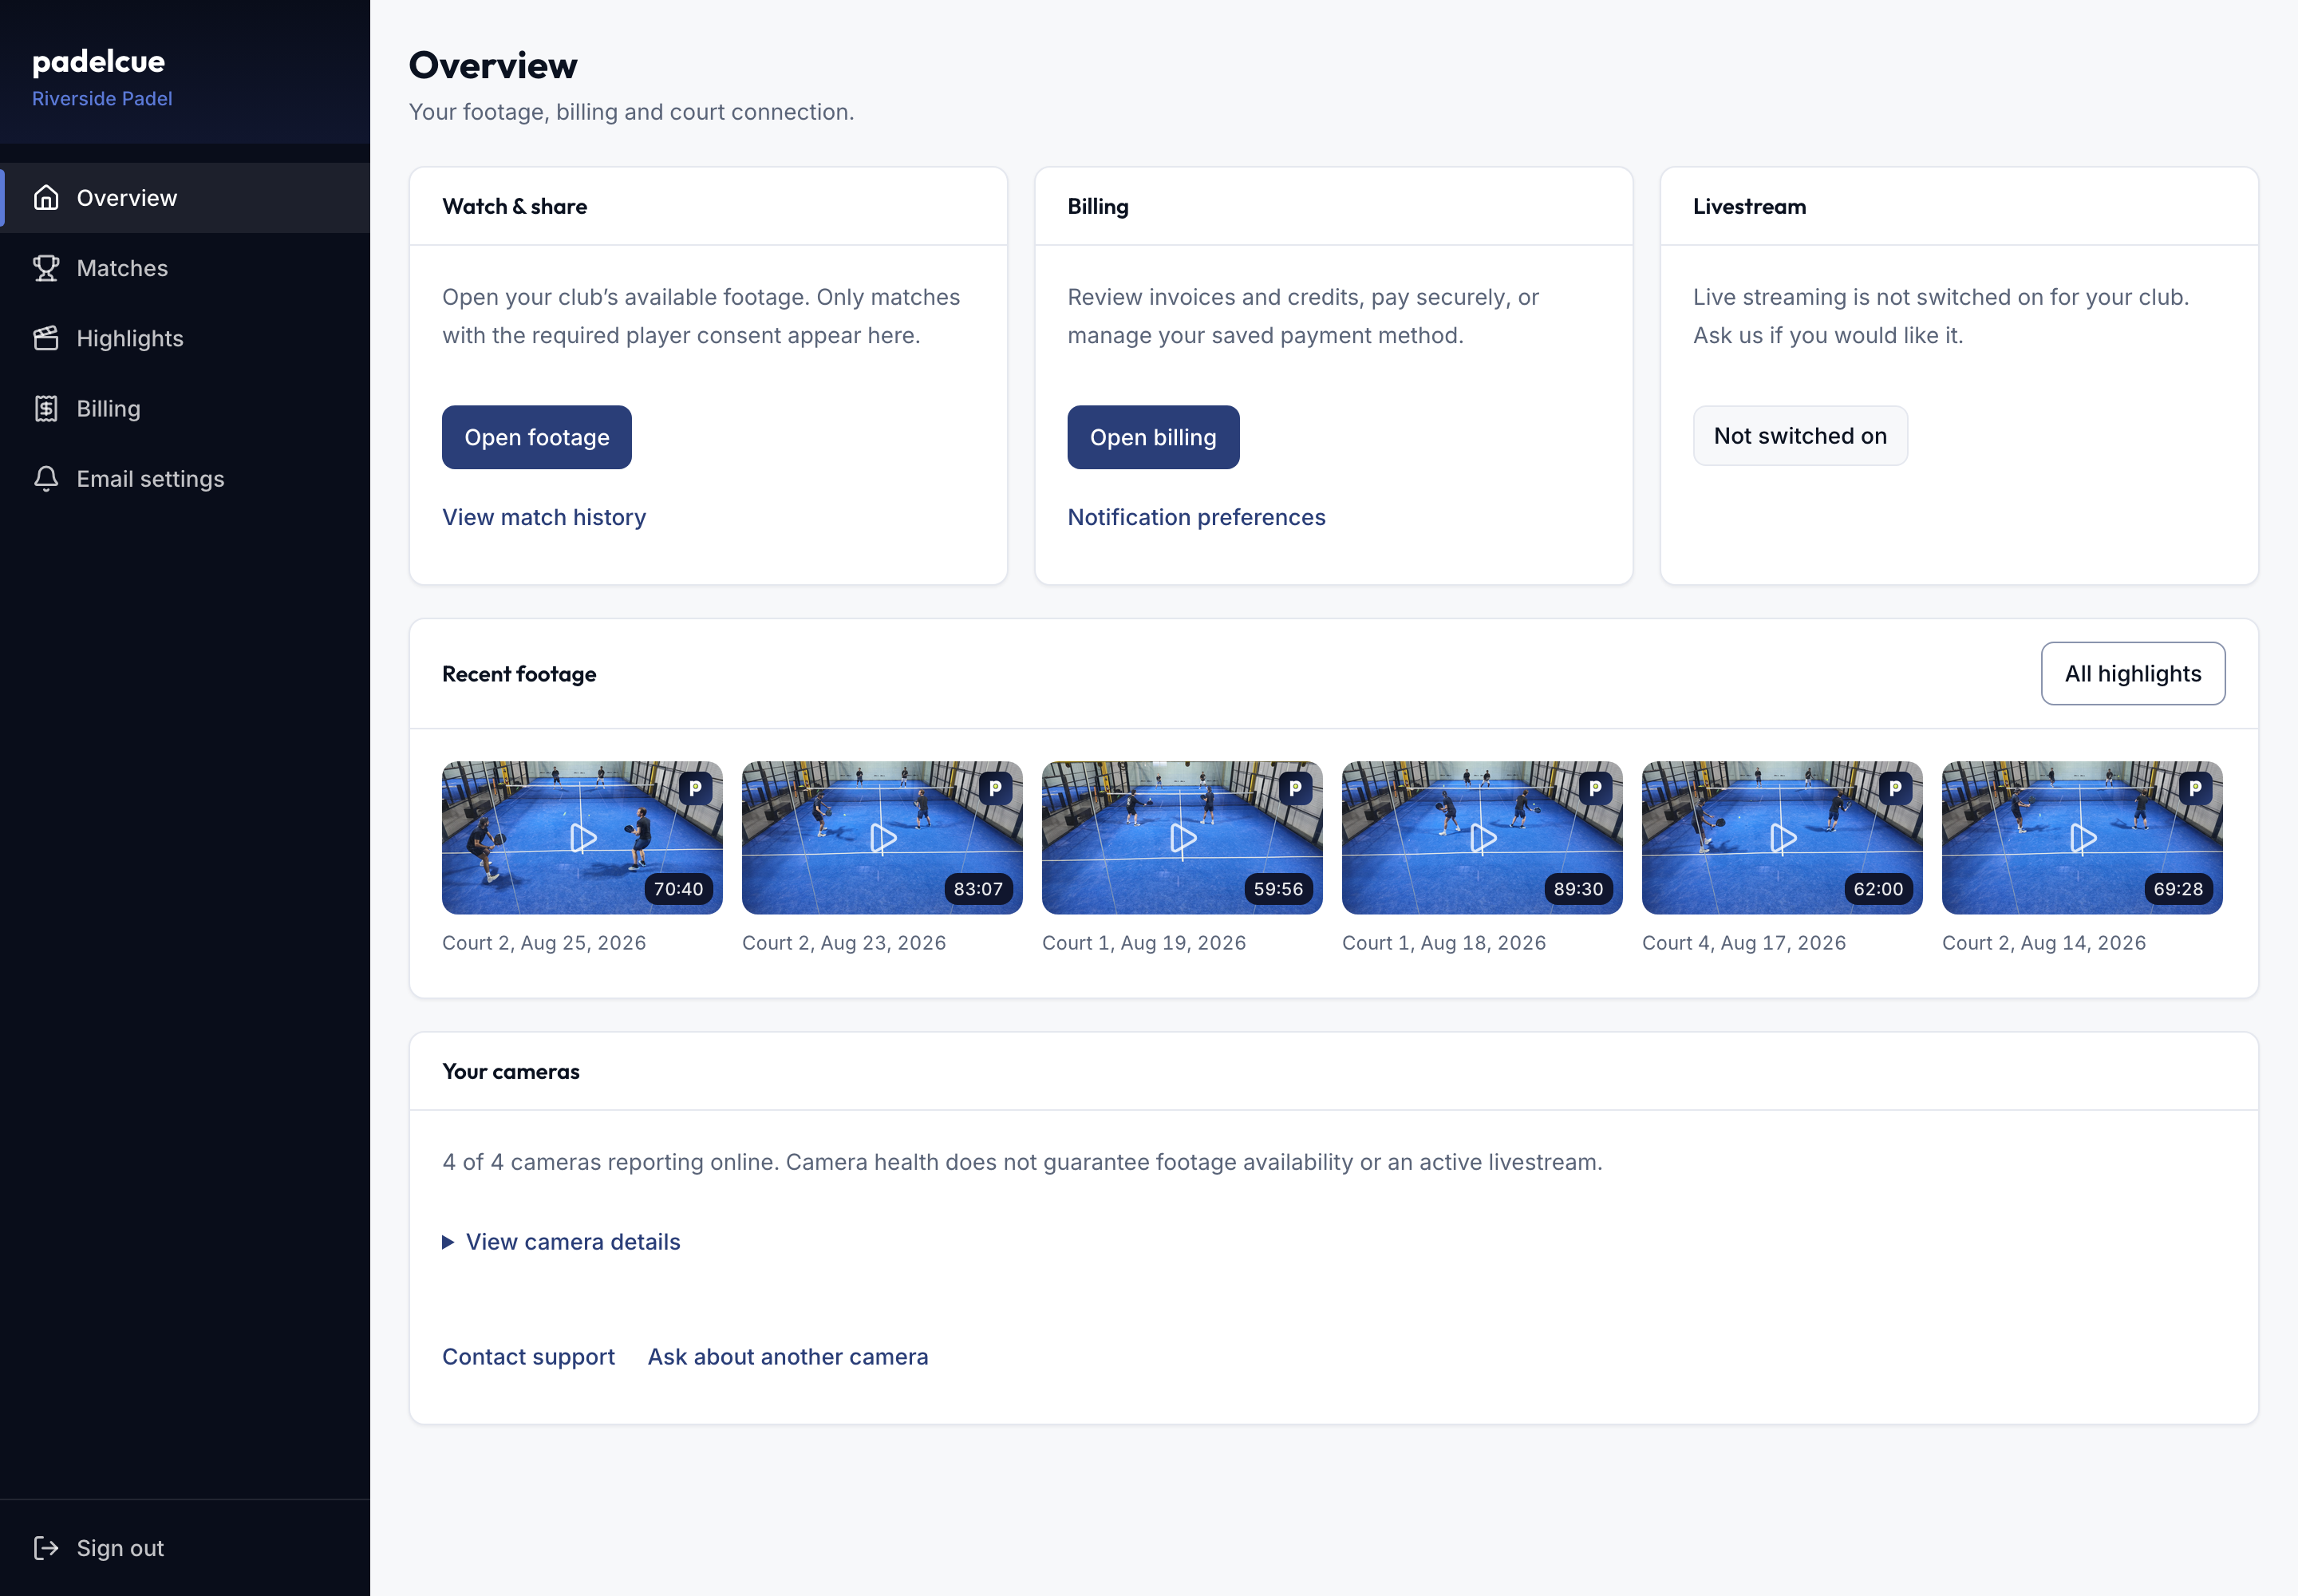Play the Court 1, Aug 19 video
This screenshot has width=2298, height=1596.
(1183, 838)
